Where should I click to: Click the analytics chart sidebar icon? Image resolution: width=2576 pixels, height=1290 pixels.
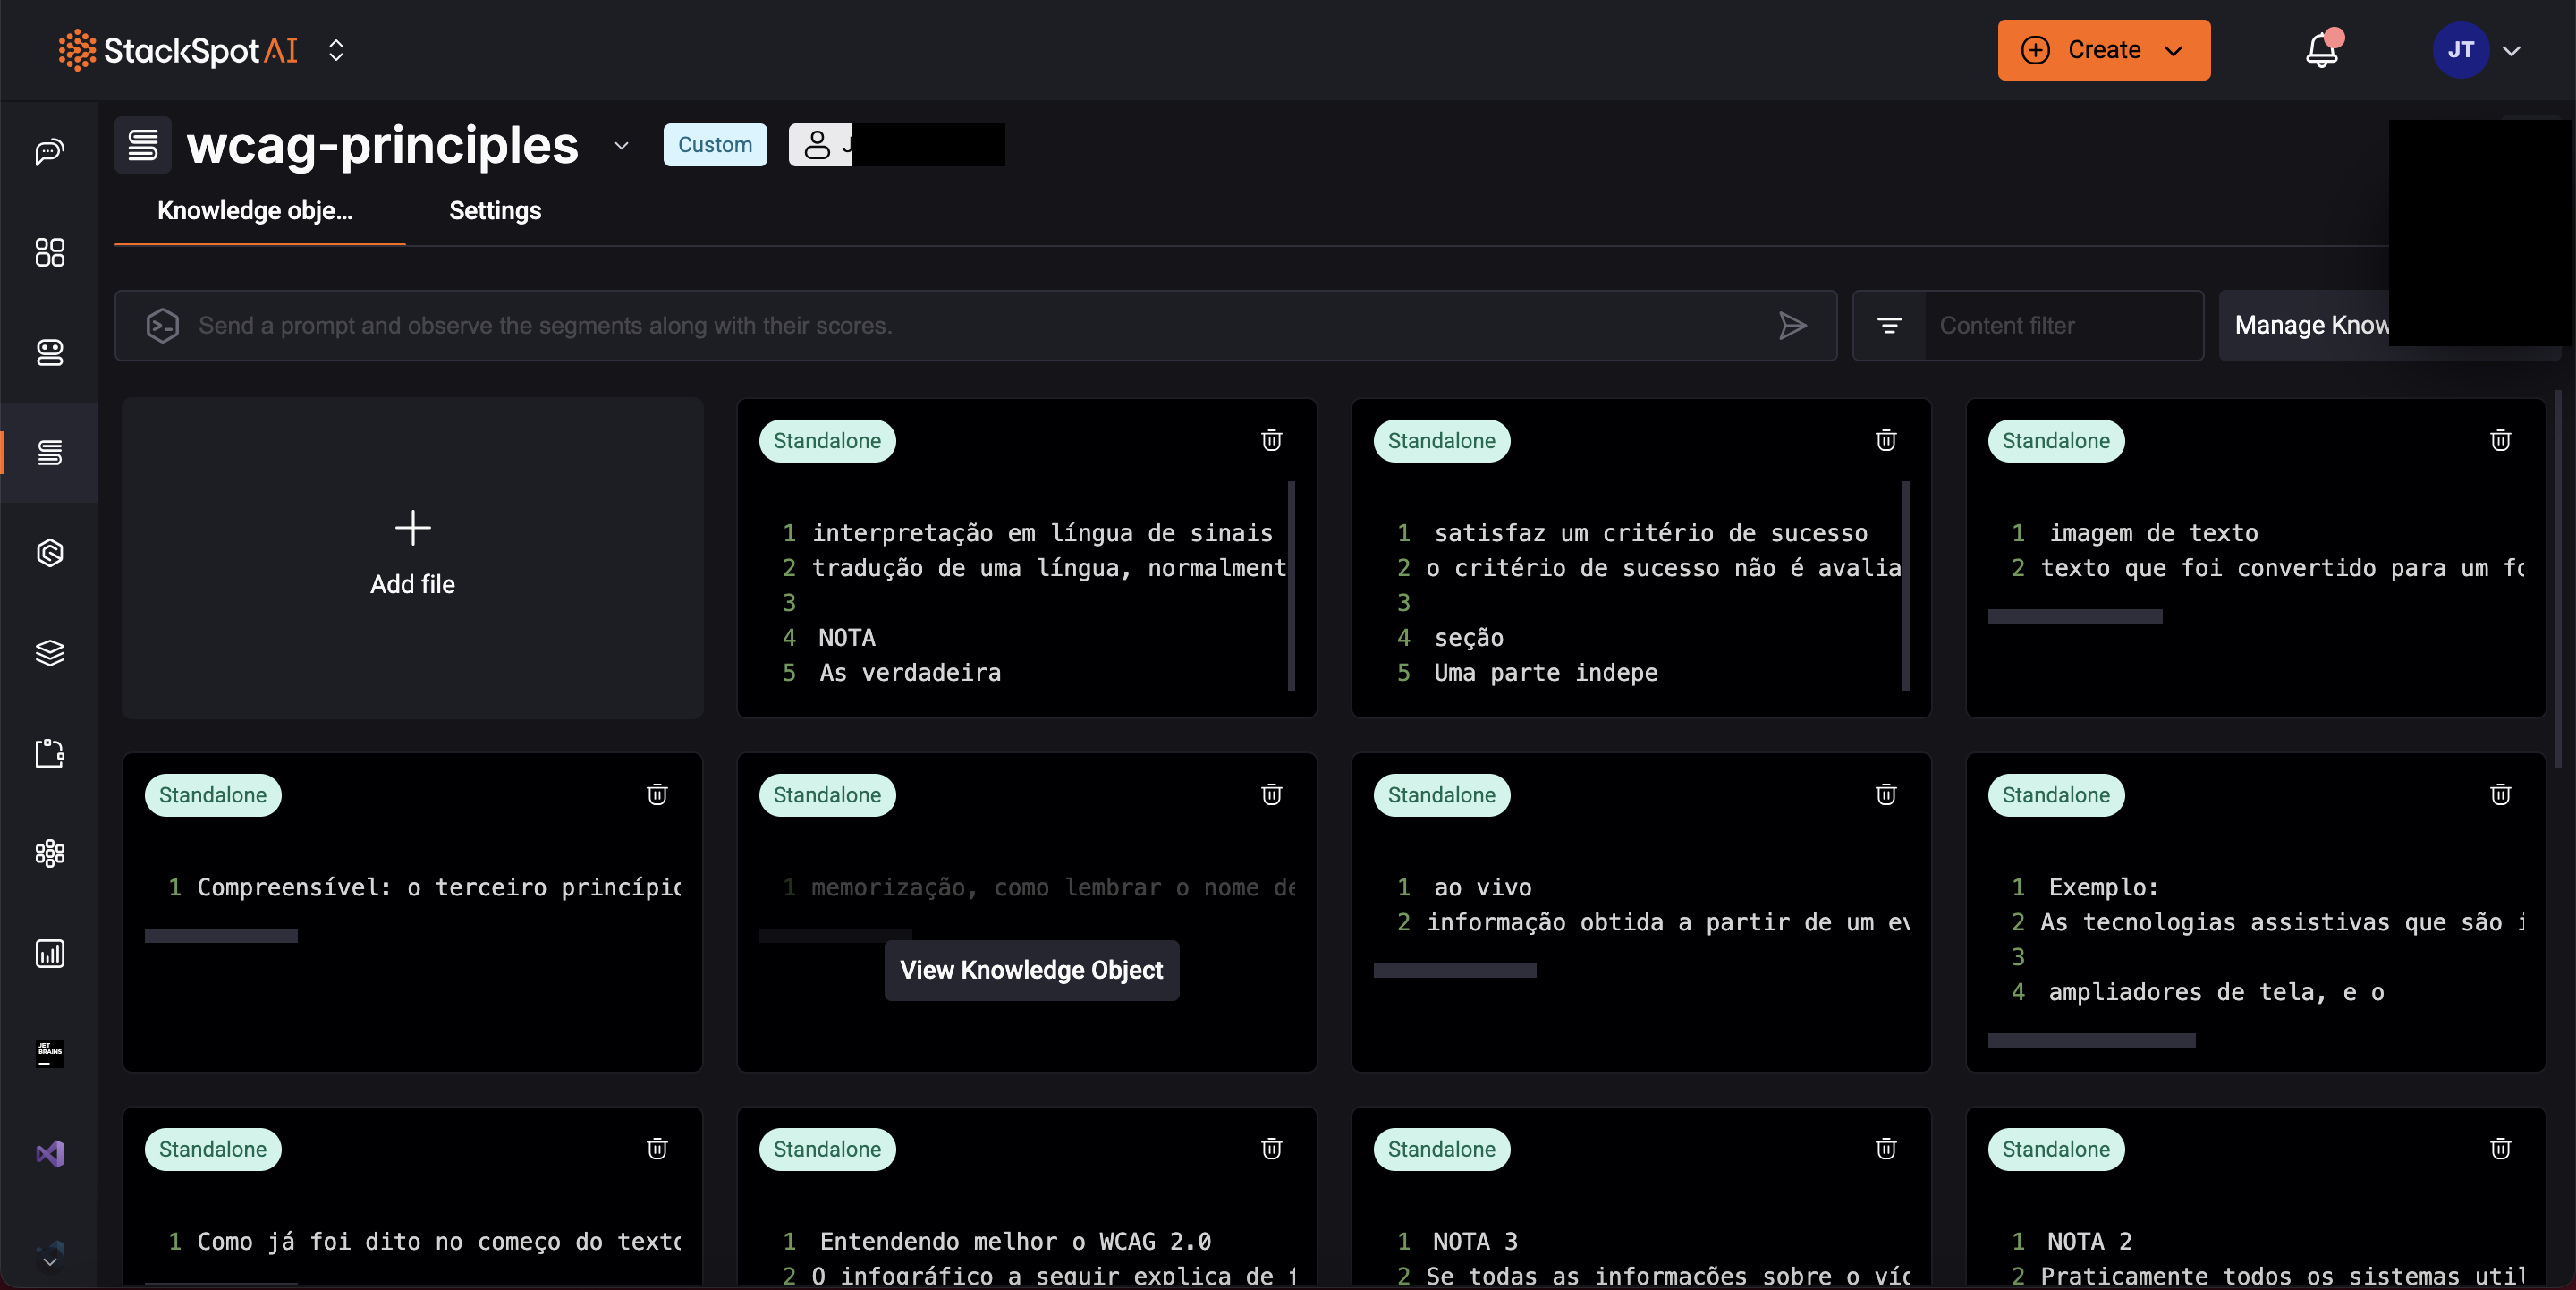pyautogui.click(x=49, y=953)
